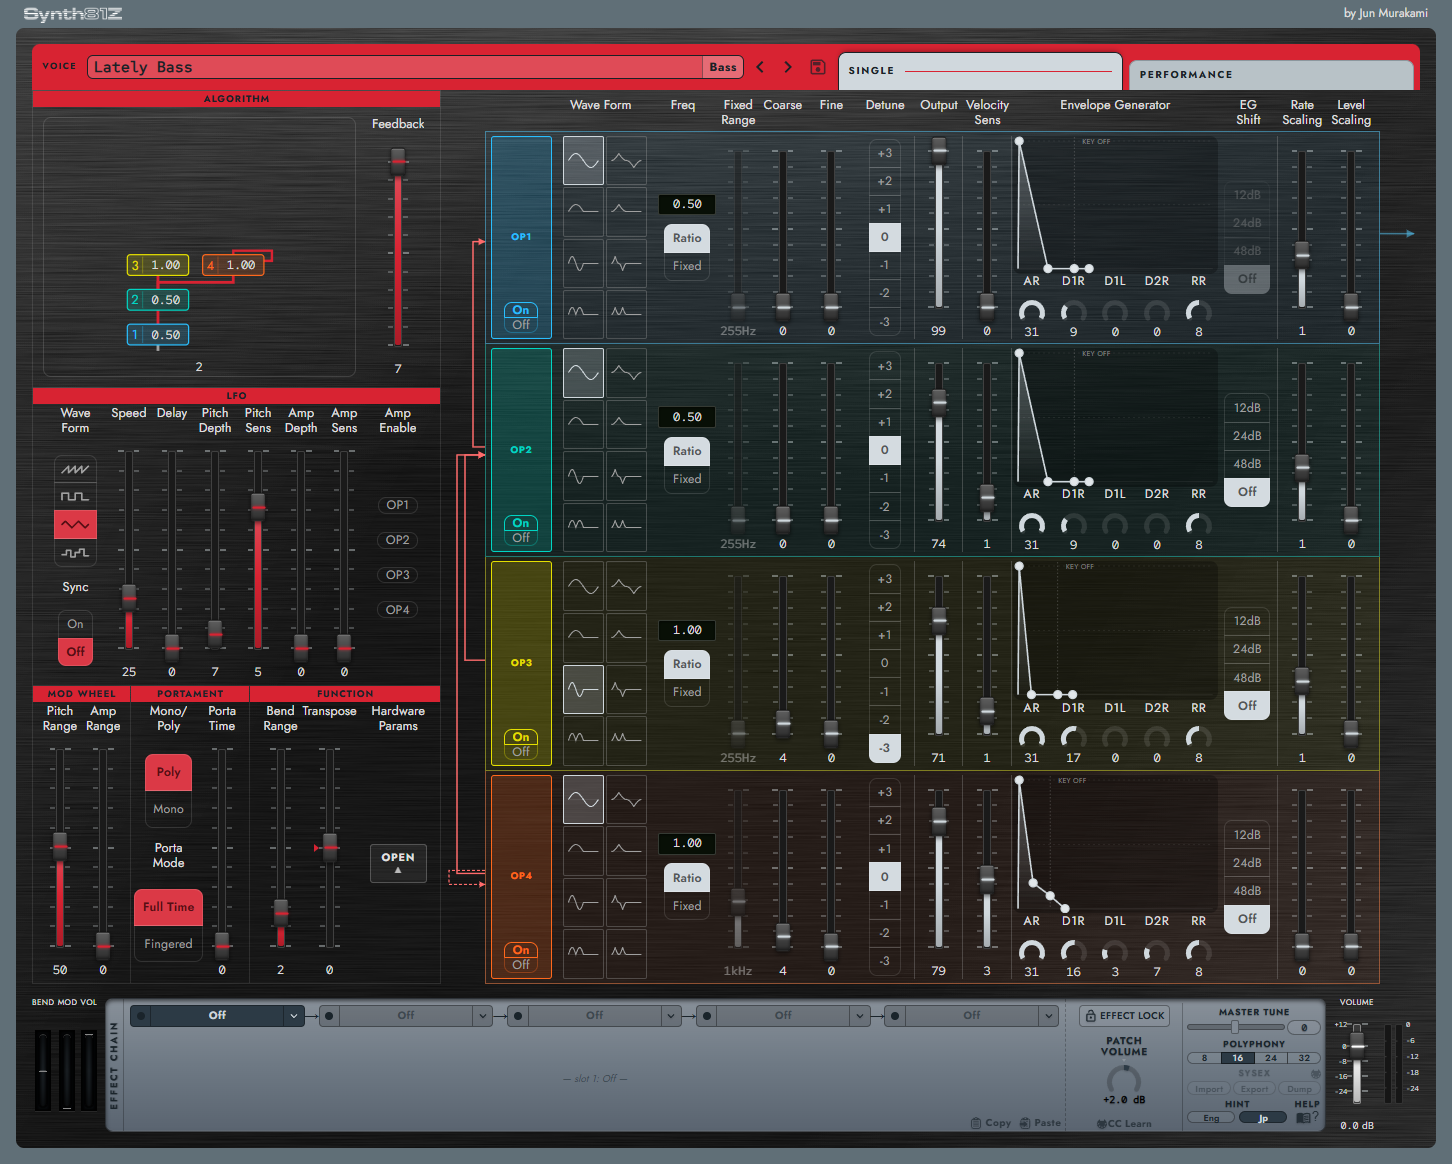1452x1164 pixels.
Task: Toggle OP2 On/Off switch
Action: pos(521,530)
